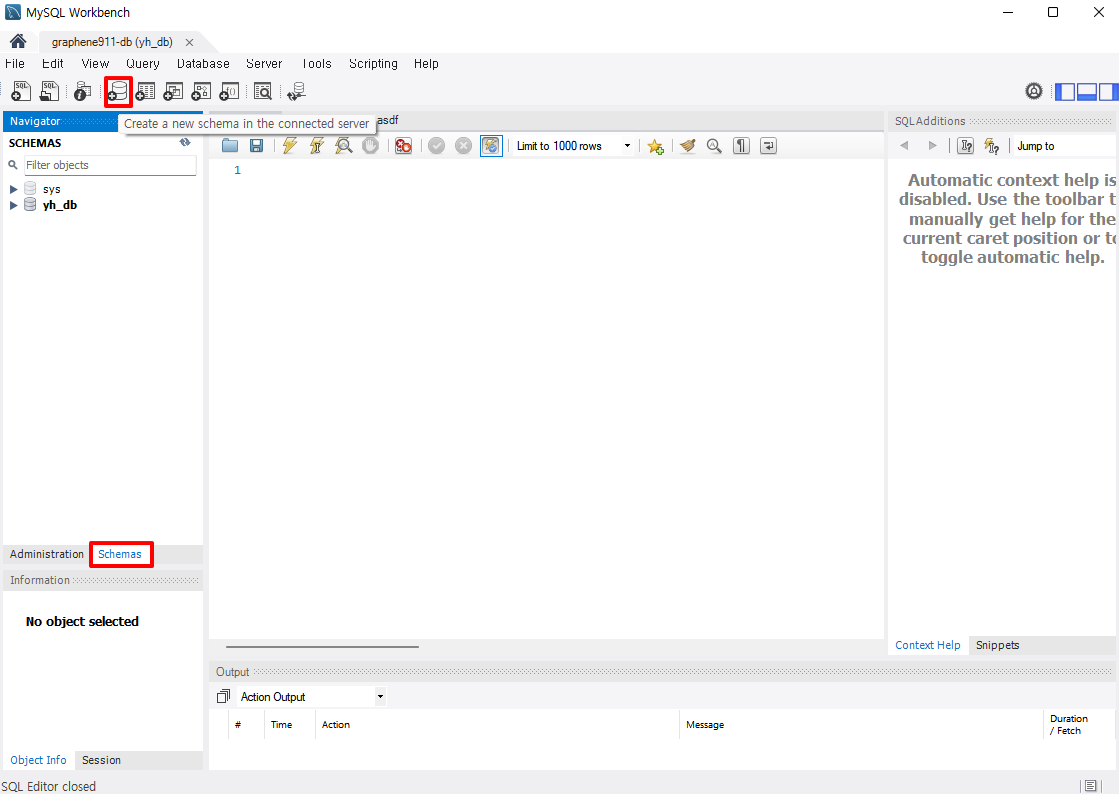Image resolution: width=1119 pixels, height=794 pixels.
Task: Stop the running query icon
Action: tap(370, 146)
